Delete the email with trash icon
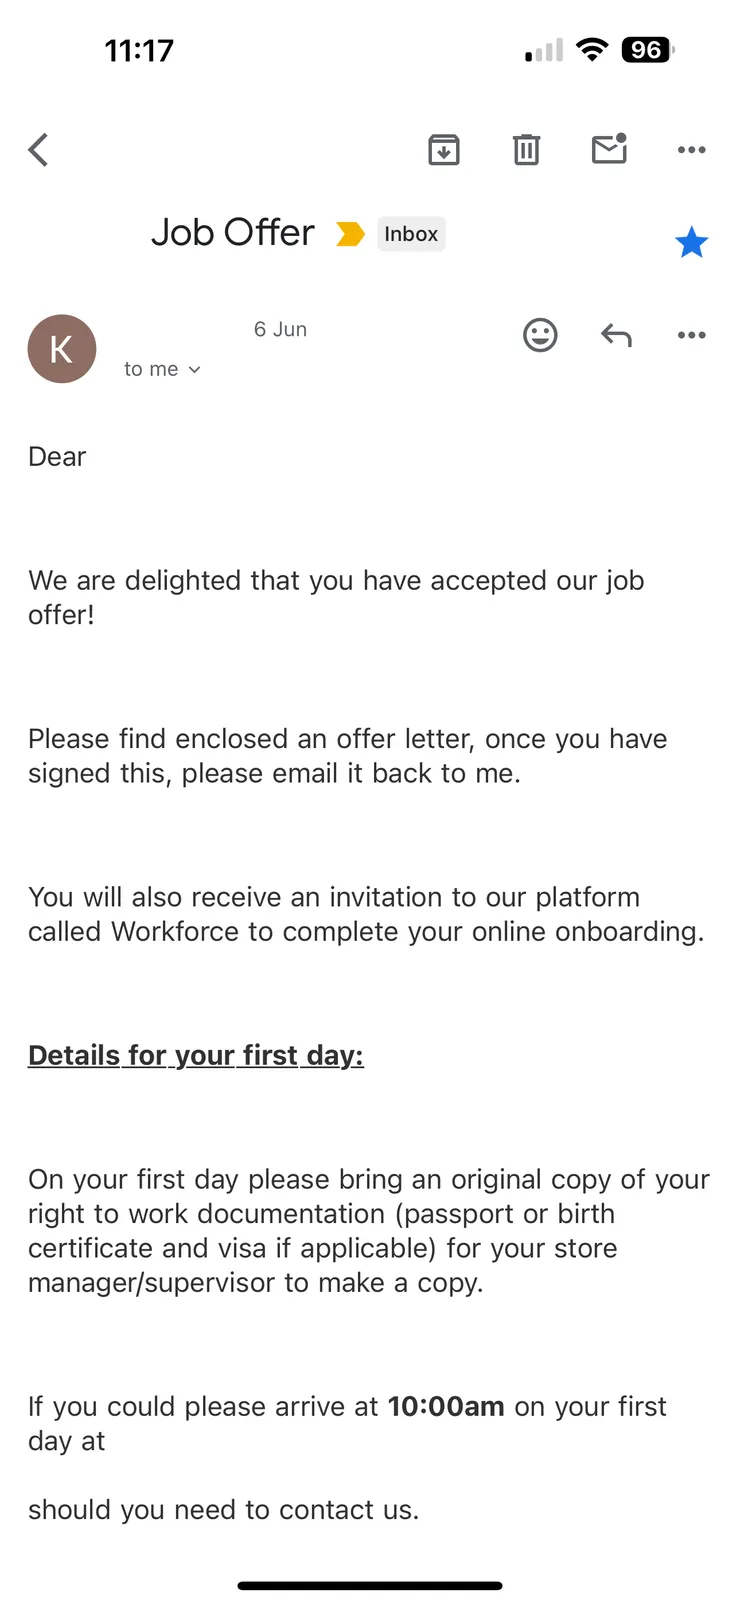Viewport: 740px width, 1604px height. coord(526,150)
